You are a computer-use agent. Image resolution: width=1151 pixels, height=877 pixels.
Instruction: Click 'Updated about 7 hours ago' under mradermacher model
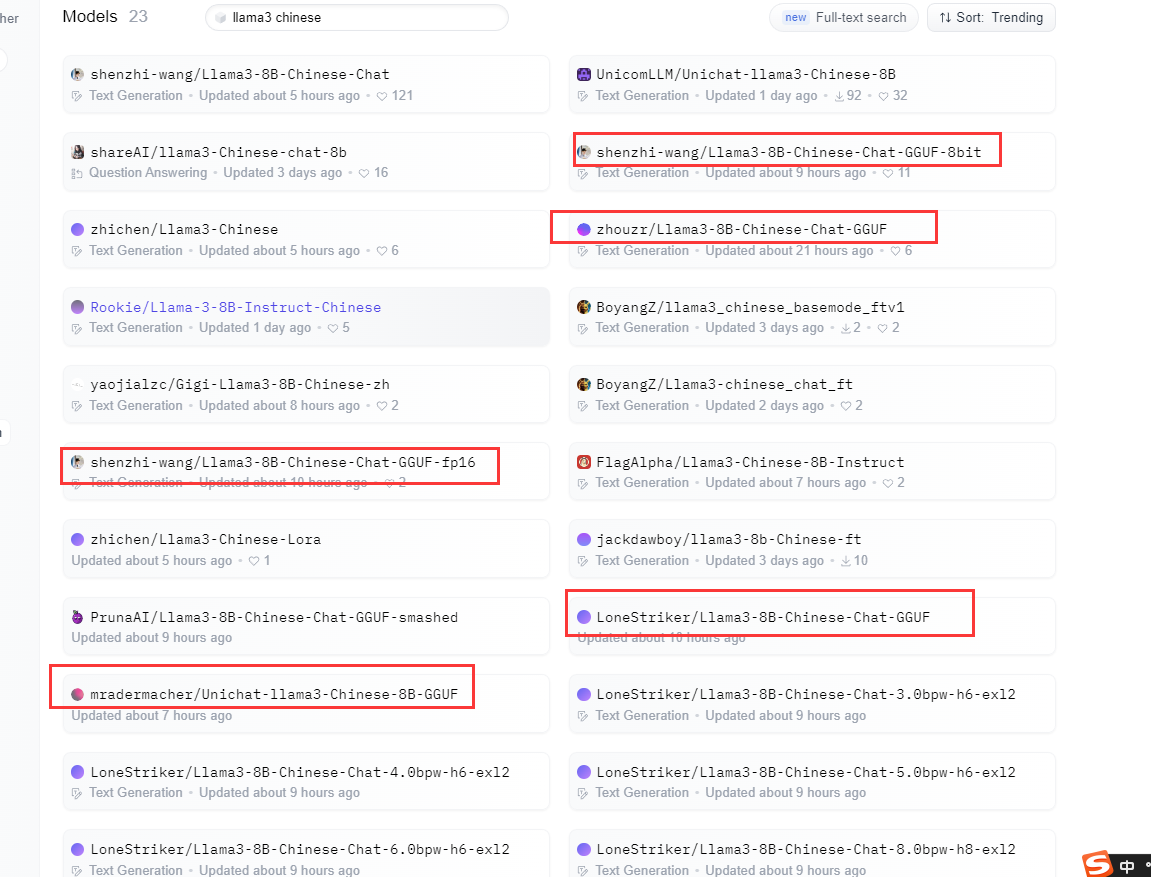151,716
